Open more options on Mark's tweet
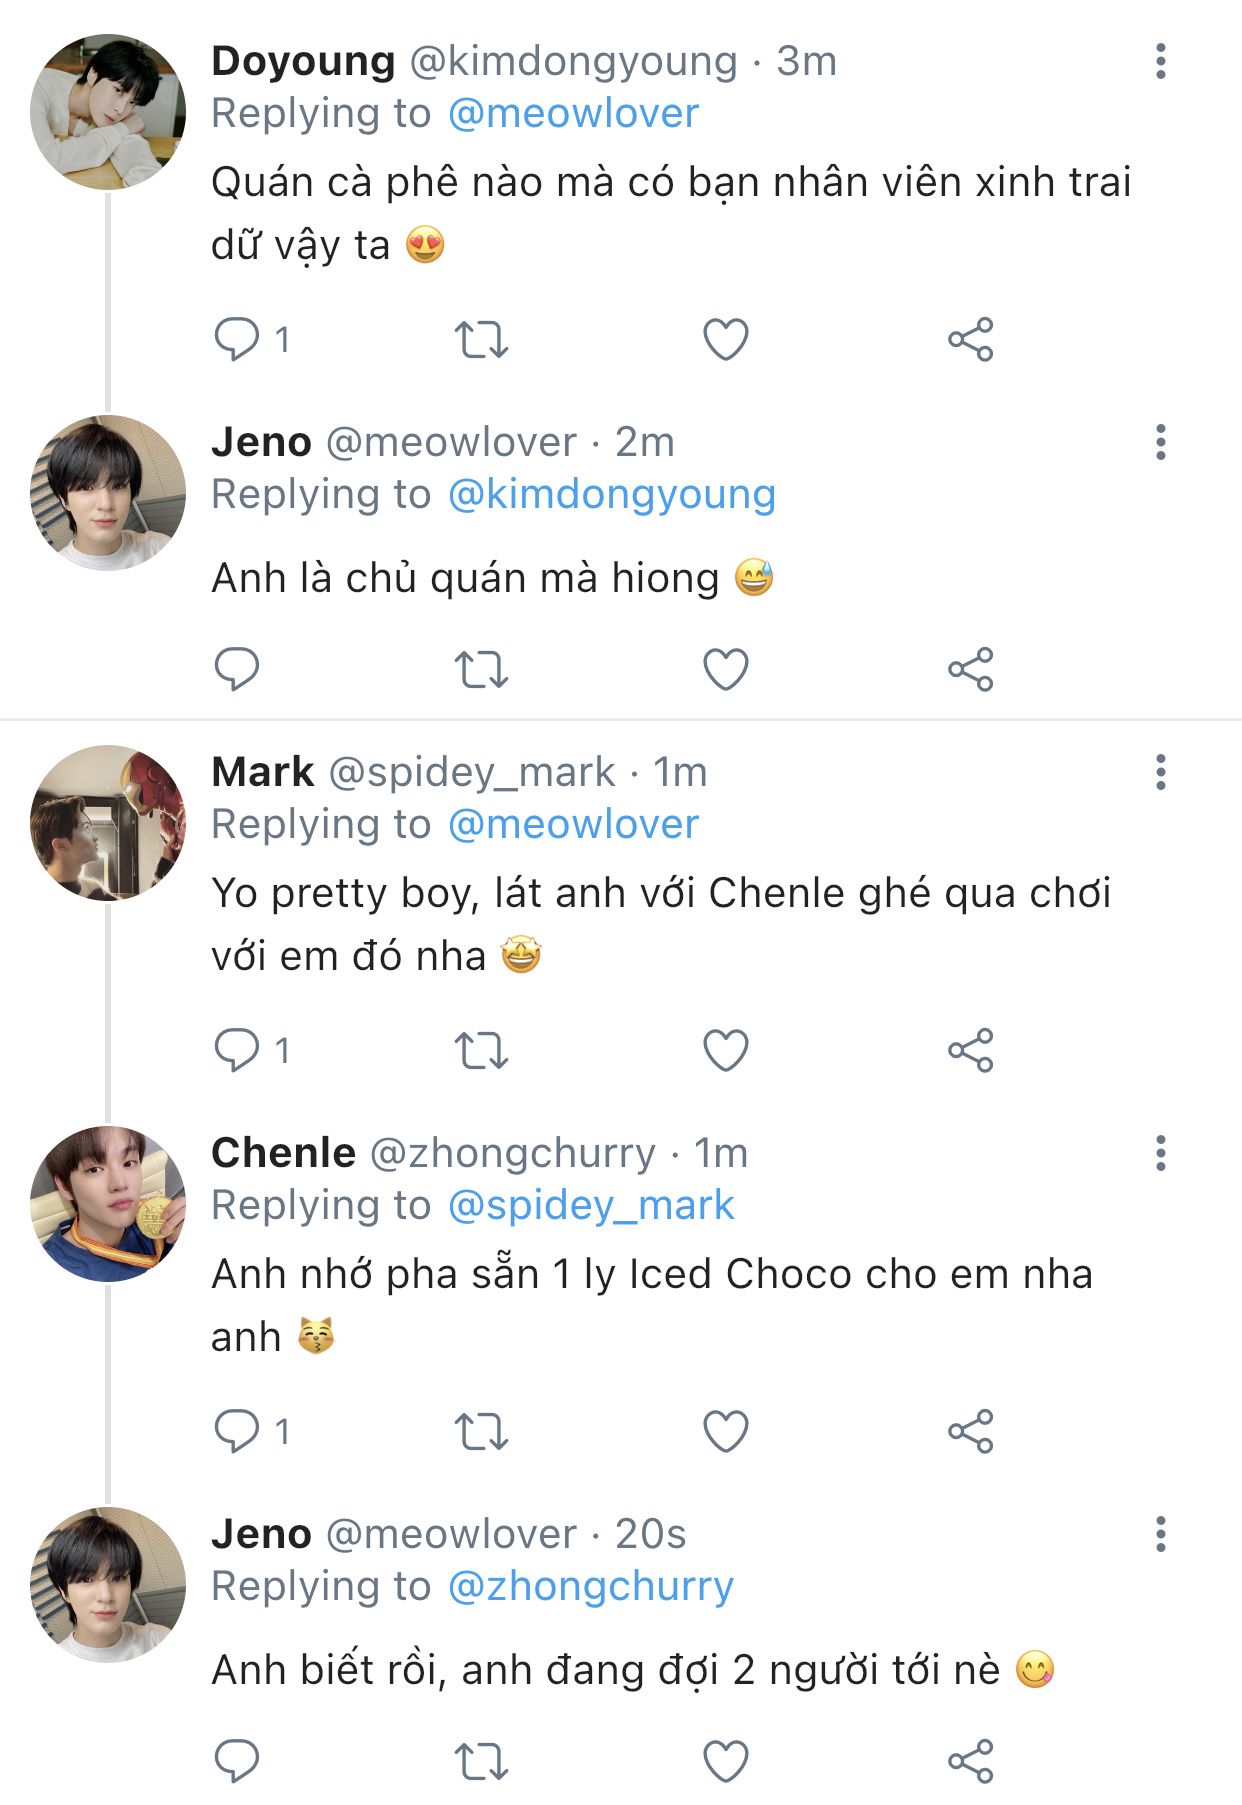 pos(1160,772)
